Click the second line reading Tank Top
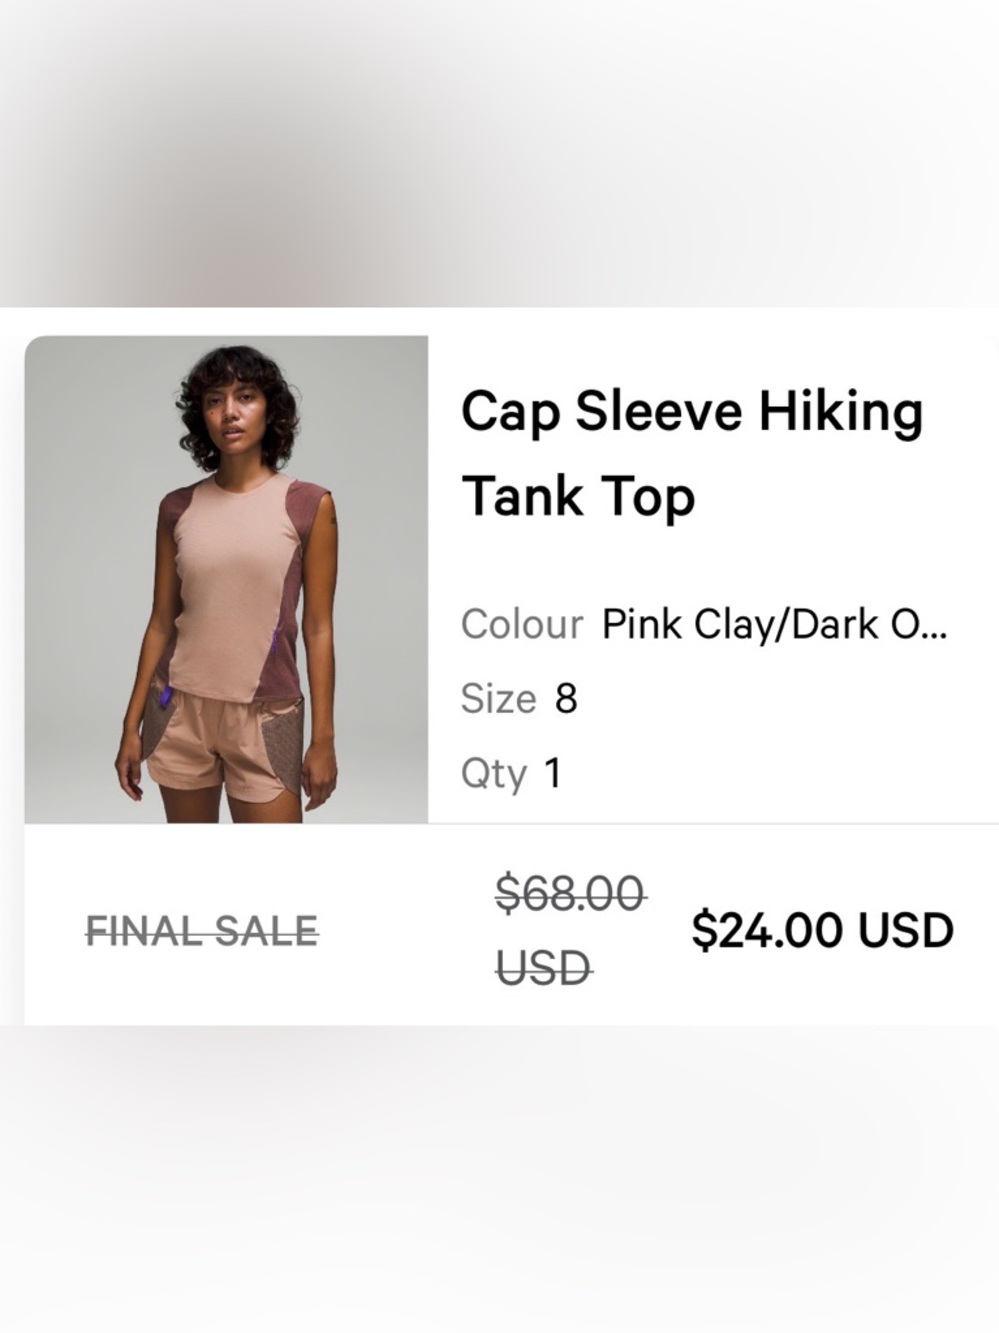The height and width of the screenshot is (1333, 999). (x=578, y=494)
